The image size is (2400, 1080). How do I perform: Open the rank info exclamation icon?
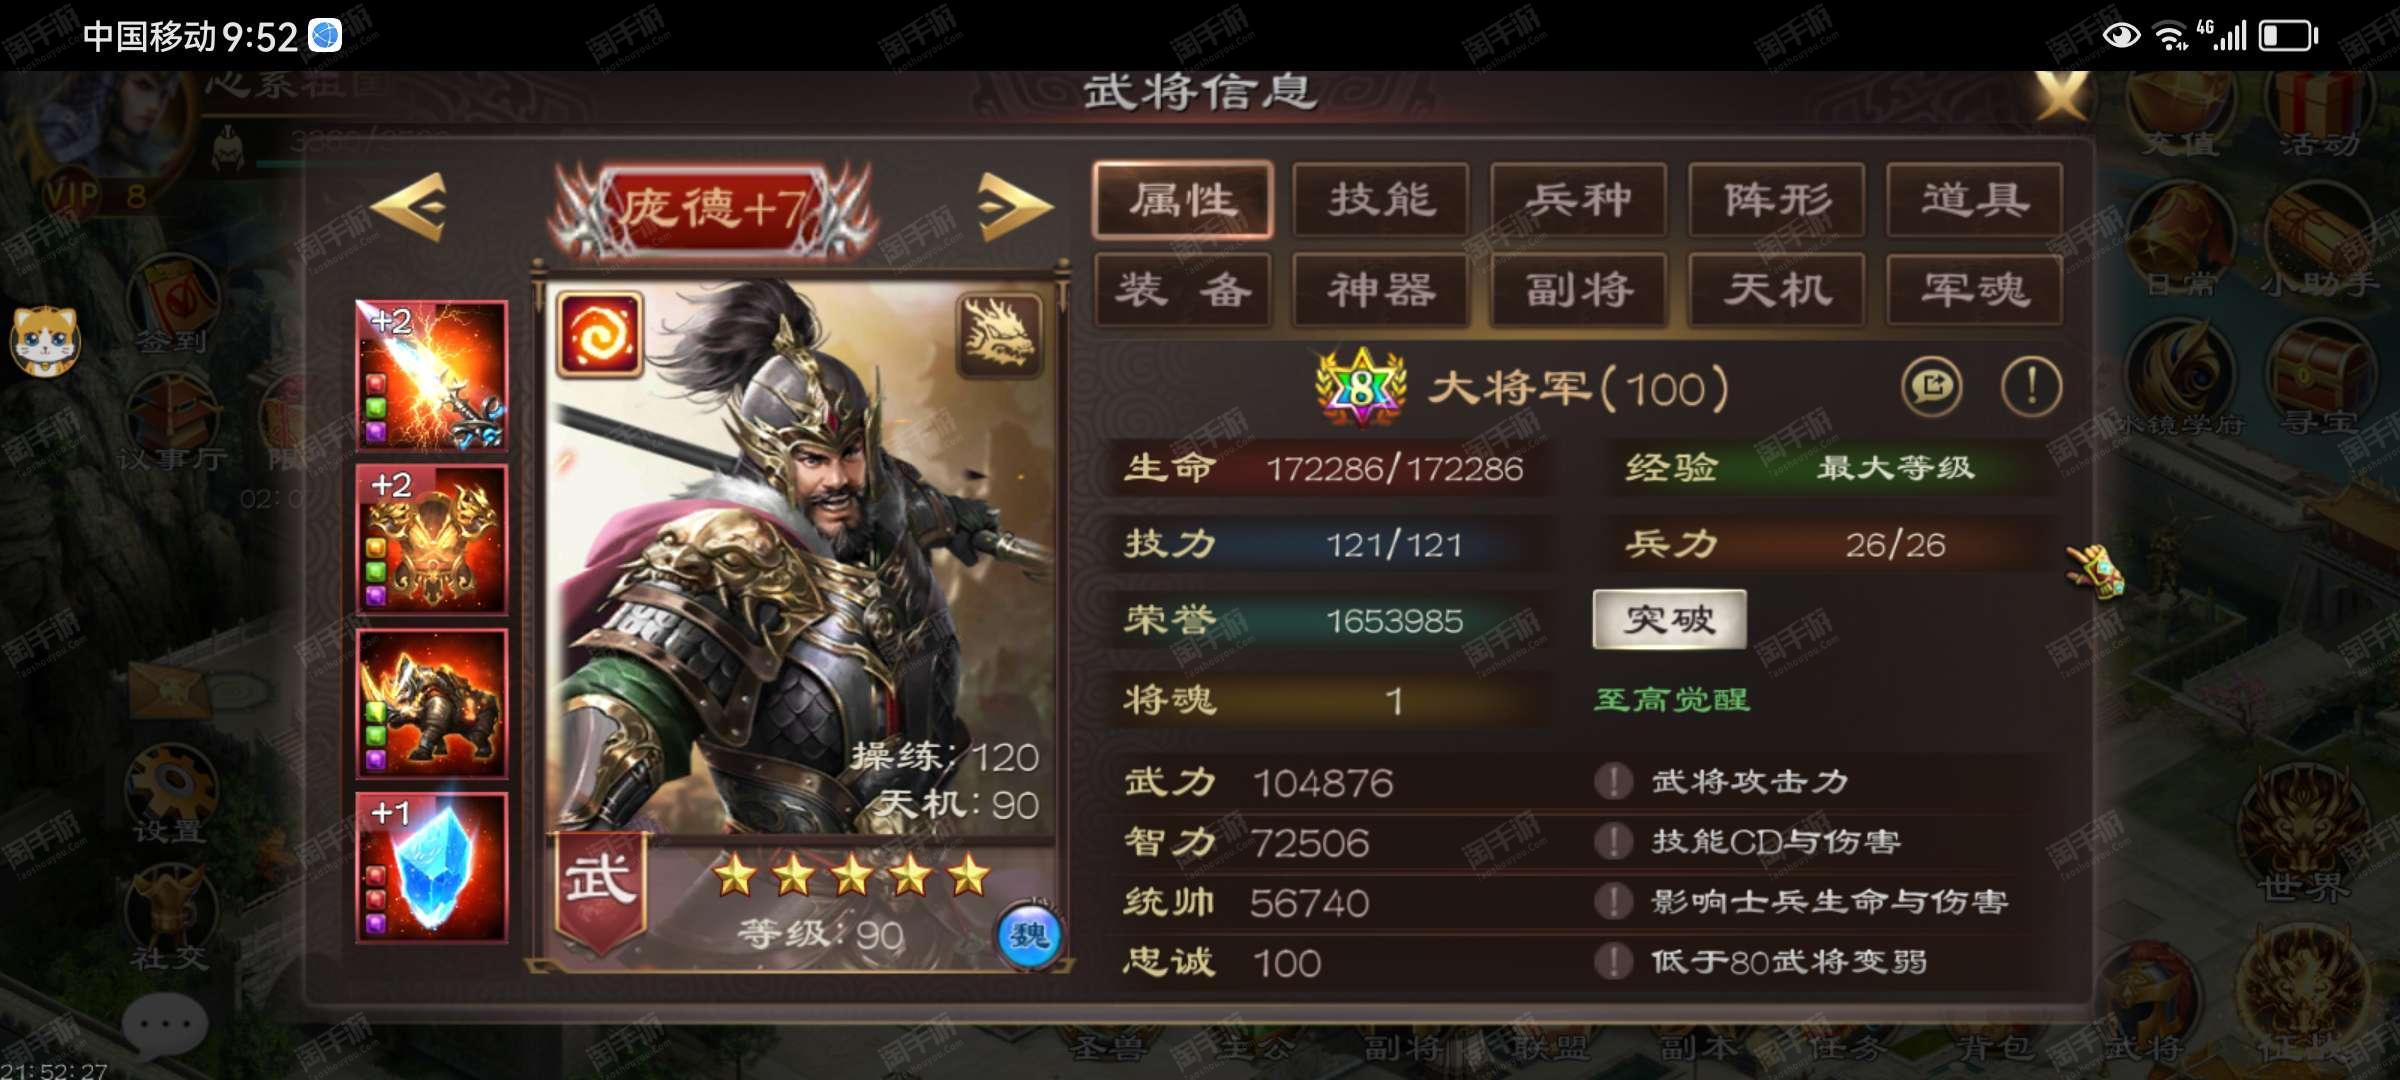pyautogui.click(x=2031, y=386)
